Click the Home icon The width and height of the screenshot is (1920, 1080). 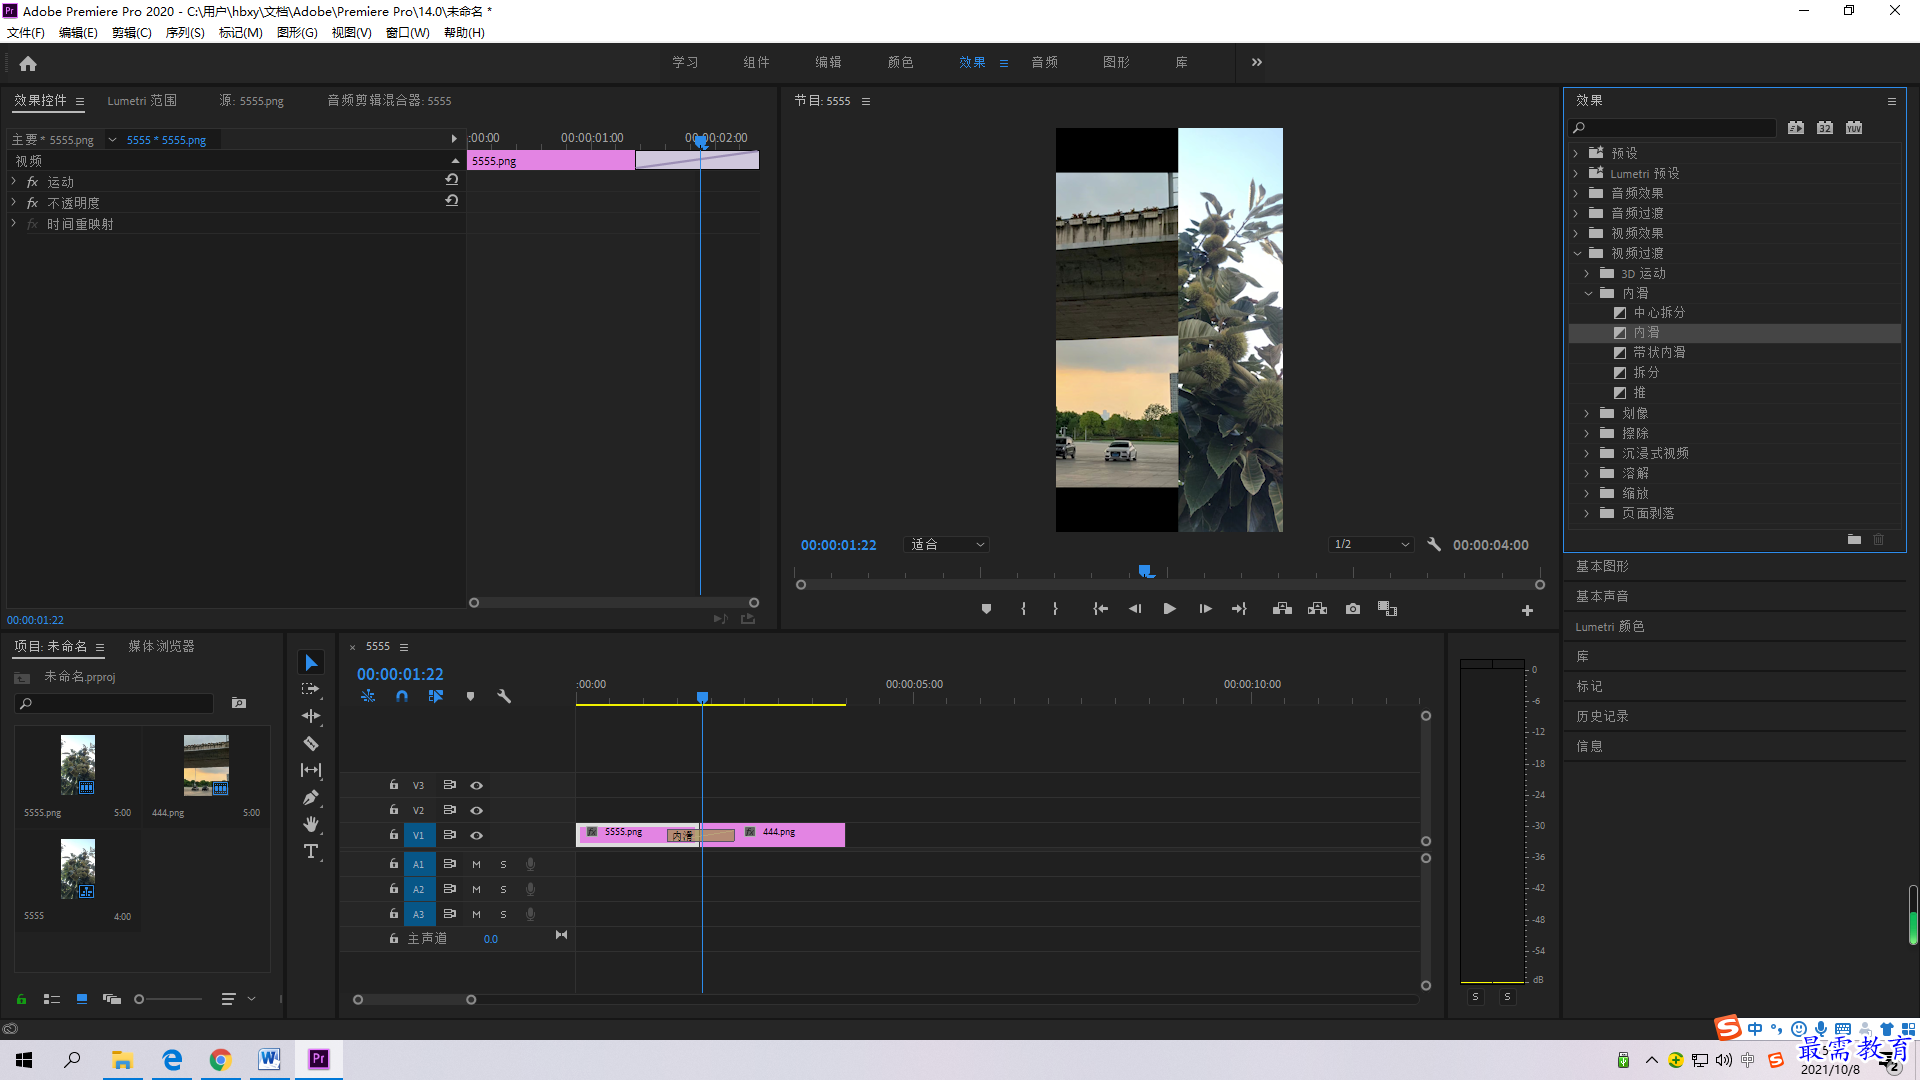point(28,63)
